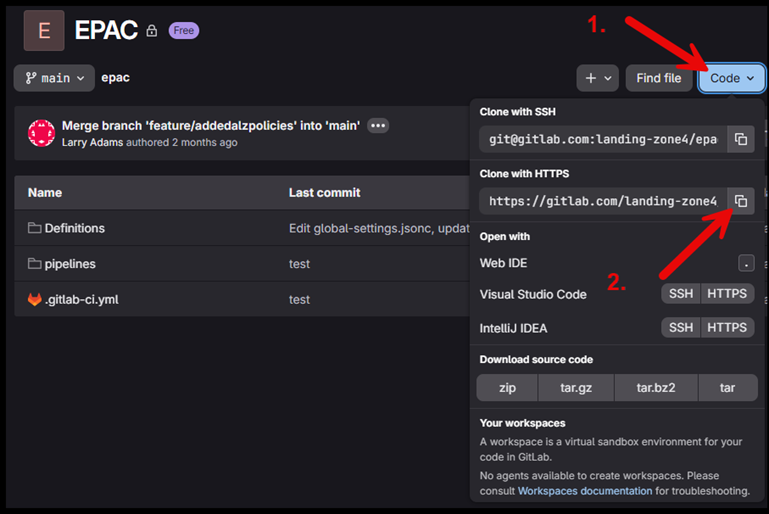The height and width of the screenshot is (514, 769).
Task: Open the pipelines folder
Action: [x=70, y=264]
